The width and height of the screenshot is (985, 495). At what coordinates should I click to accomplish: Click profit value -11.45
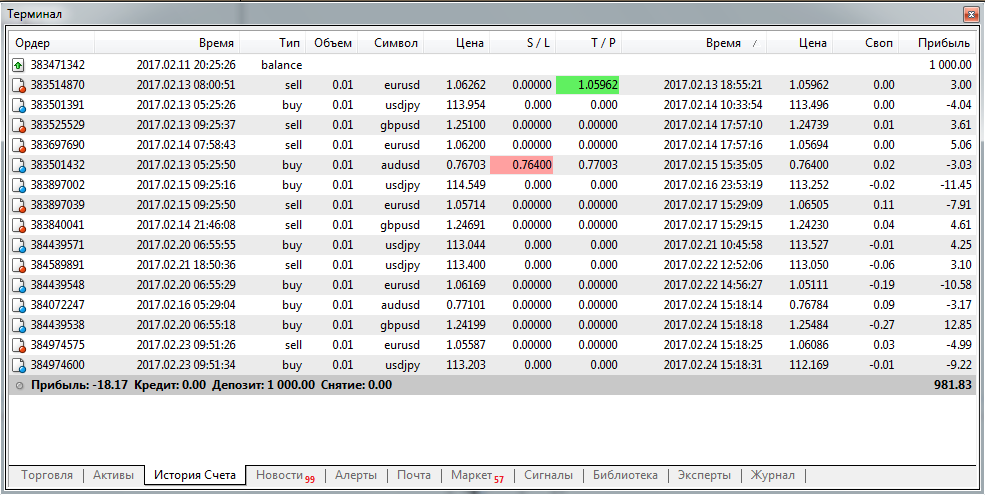pos(957,185)
